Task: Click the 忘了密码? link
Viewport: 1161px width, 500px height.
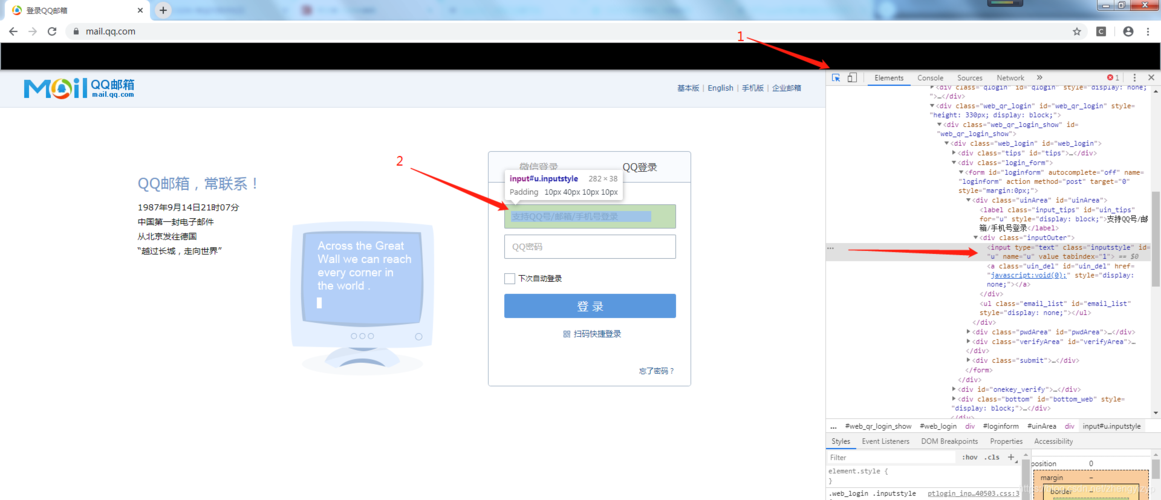Action: pos(657,371)
